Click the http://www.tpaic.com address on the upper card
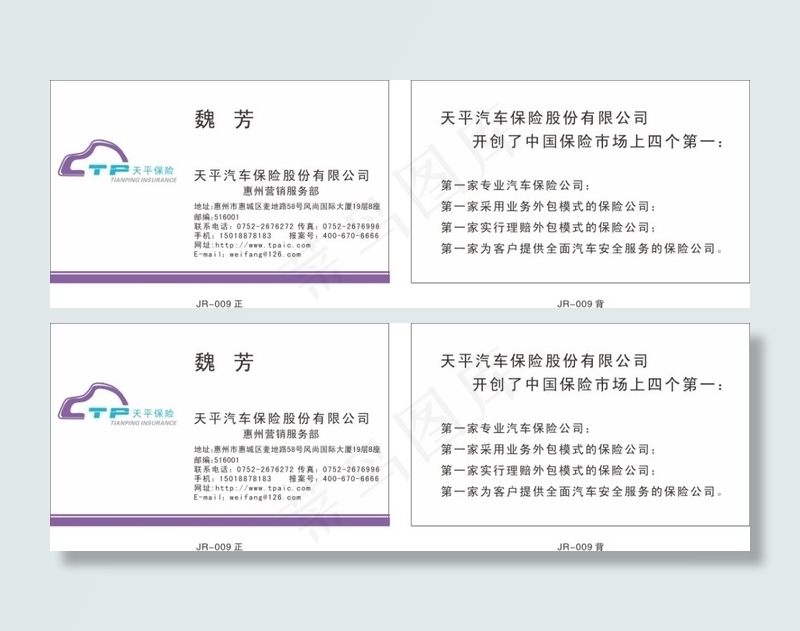The width and height of the screenshot is (800, 631). [x=263, y=245]
